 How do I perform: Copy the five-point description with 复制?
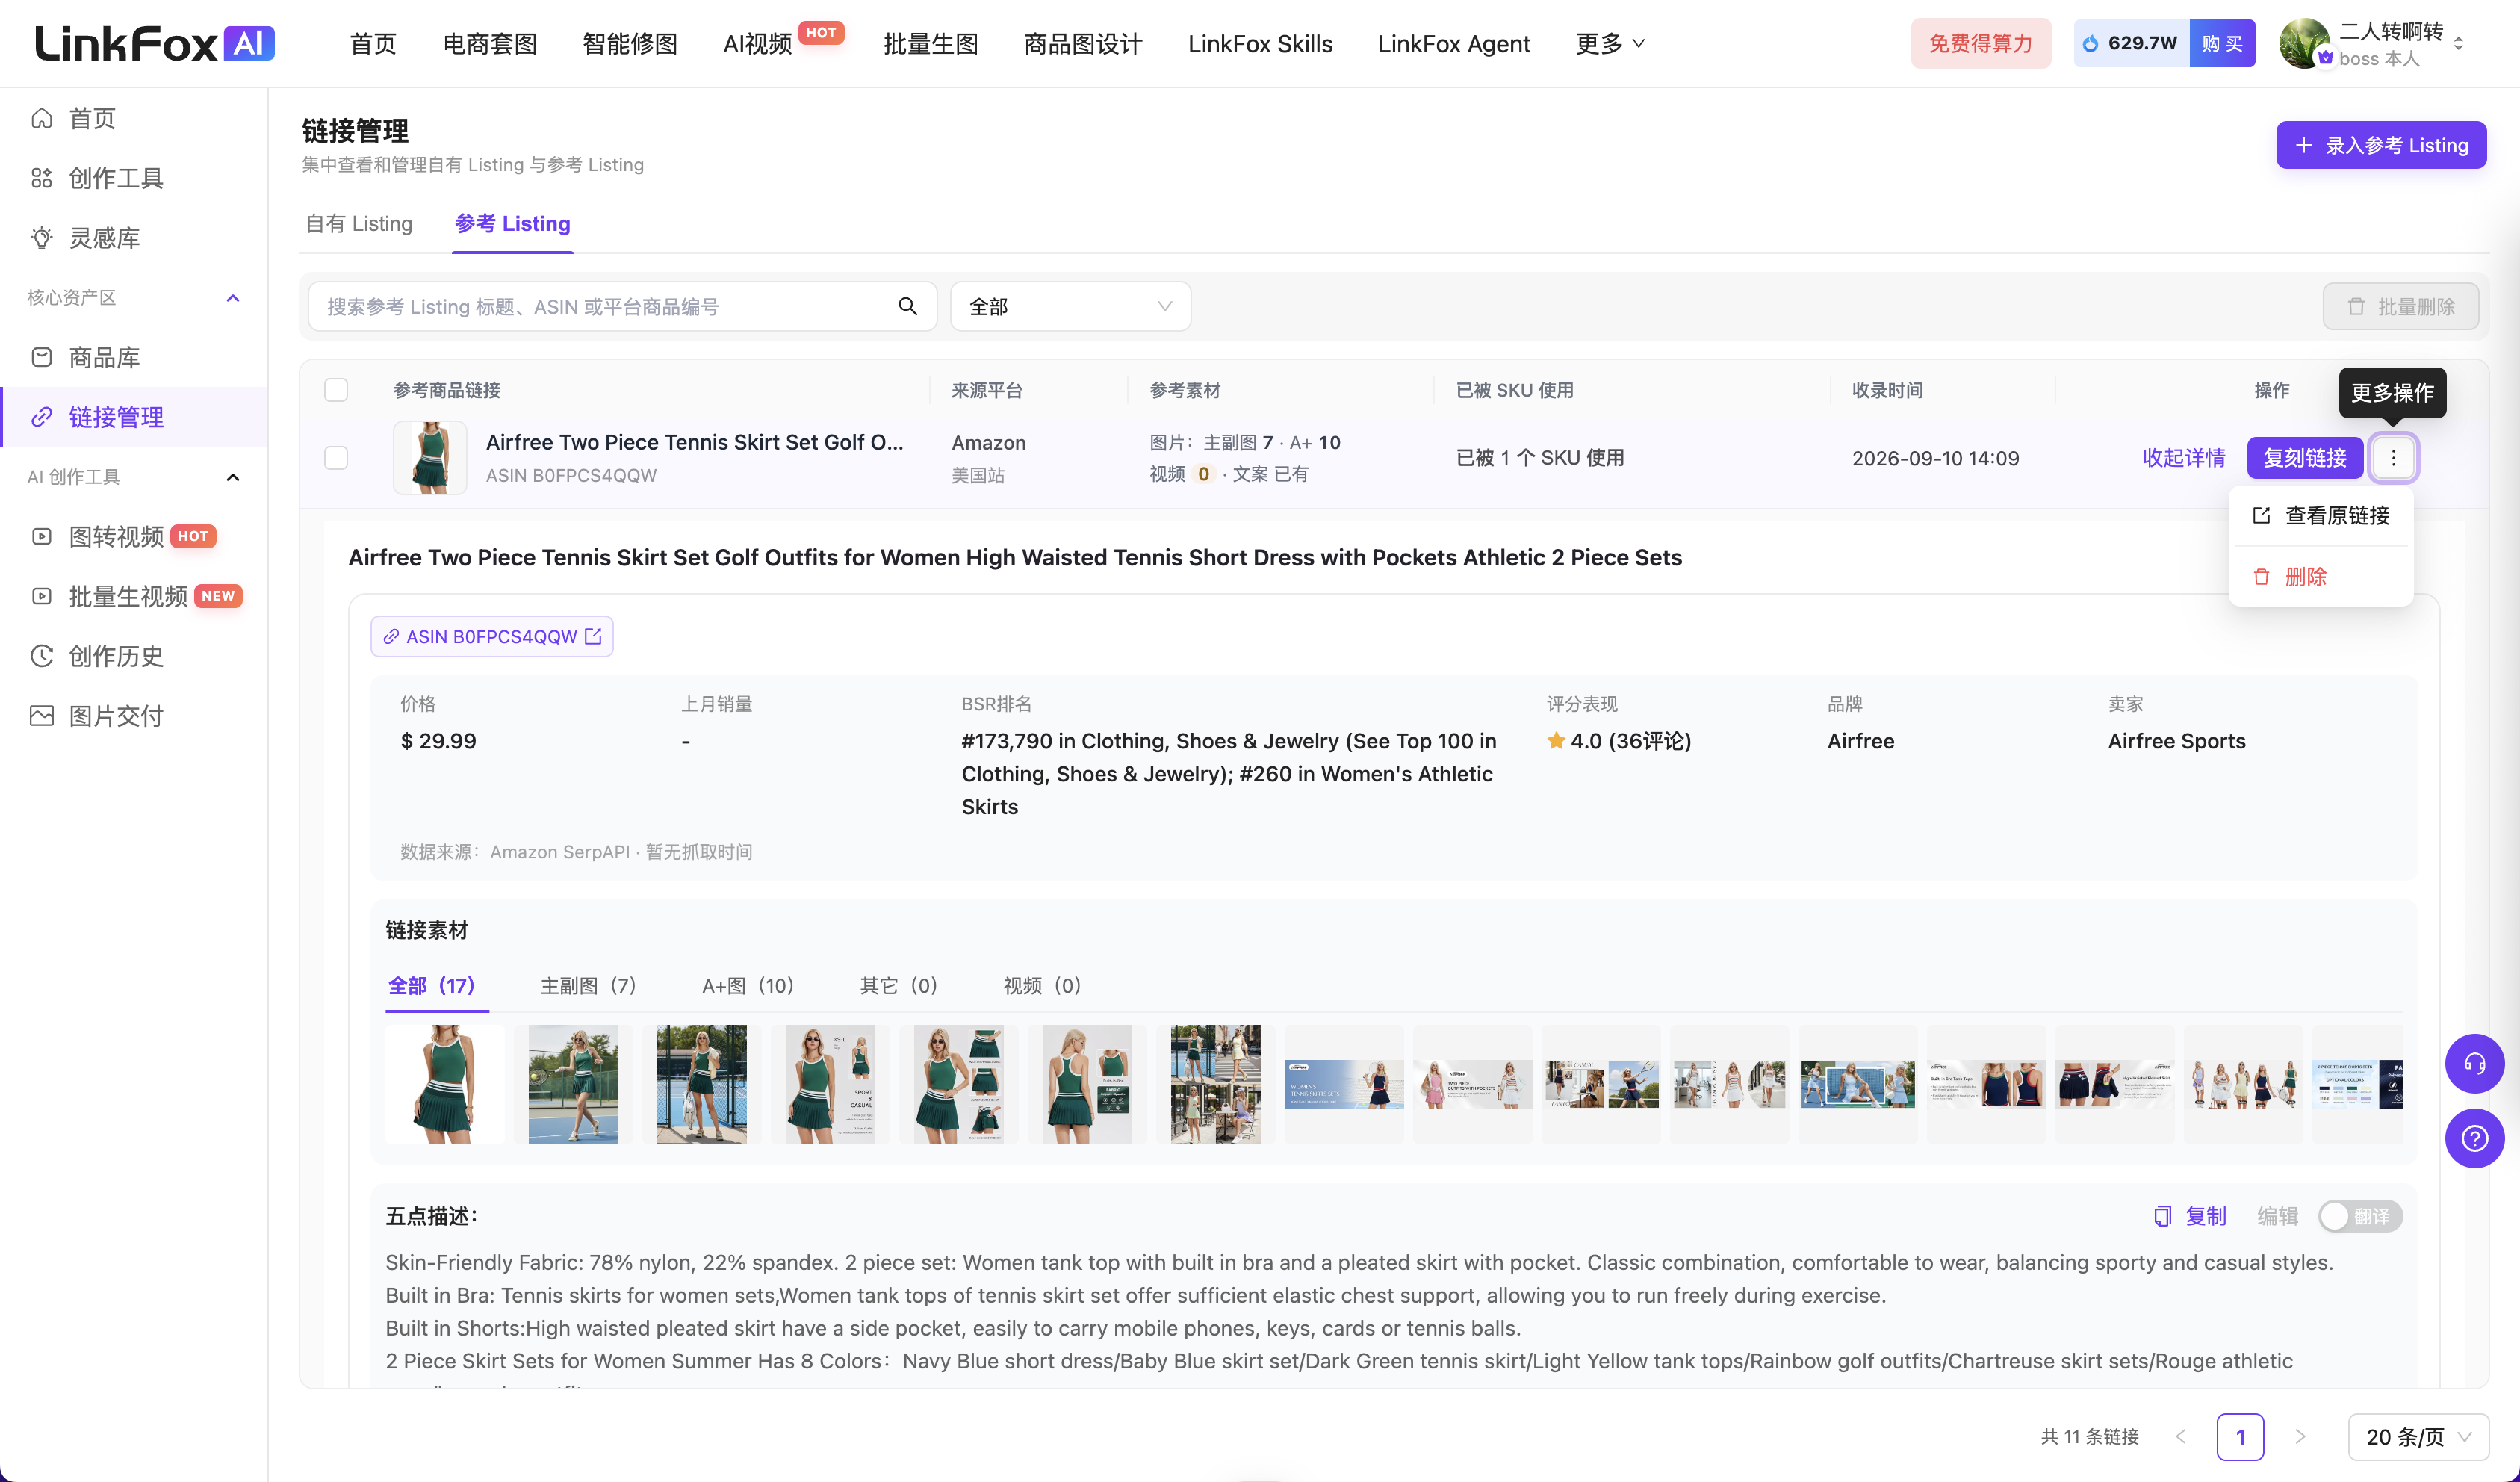2191,1216
